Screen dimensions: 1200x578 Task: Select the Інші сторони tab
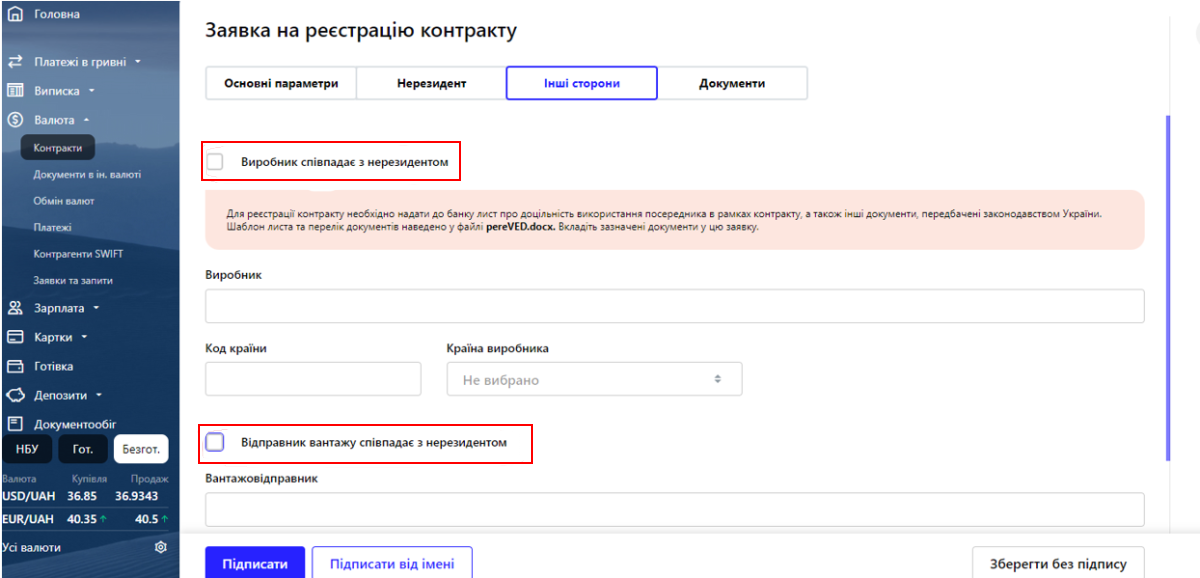582,84
